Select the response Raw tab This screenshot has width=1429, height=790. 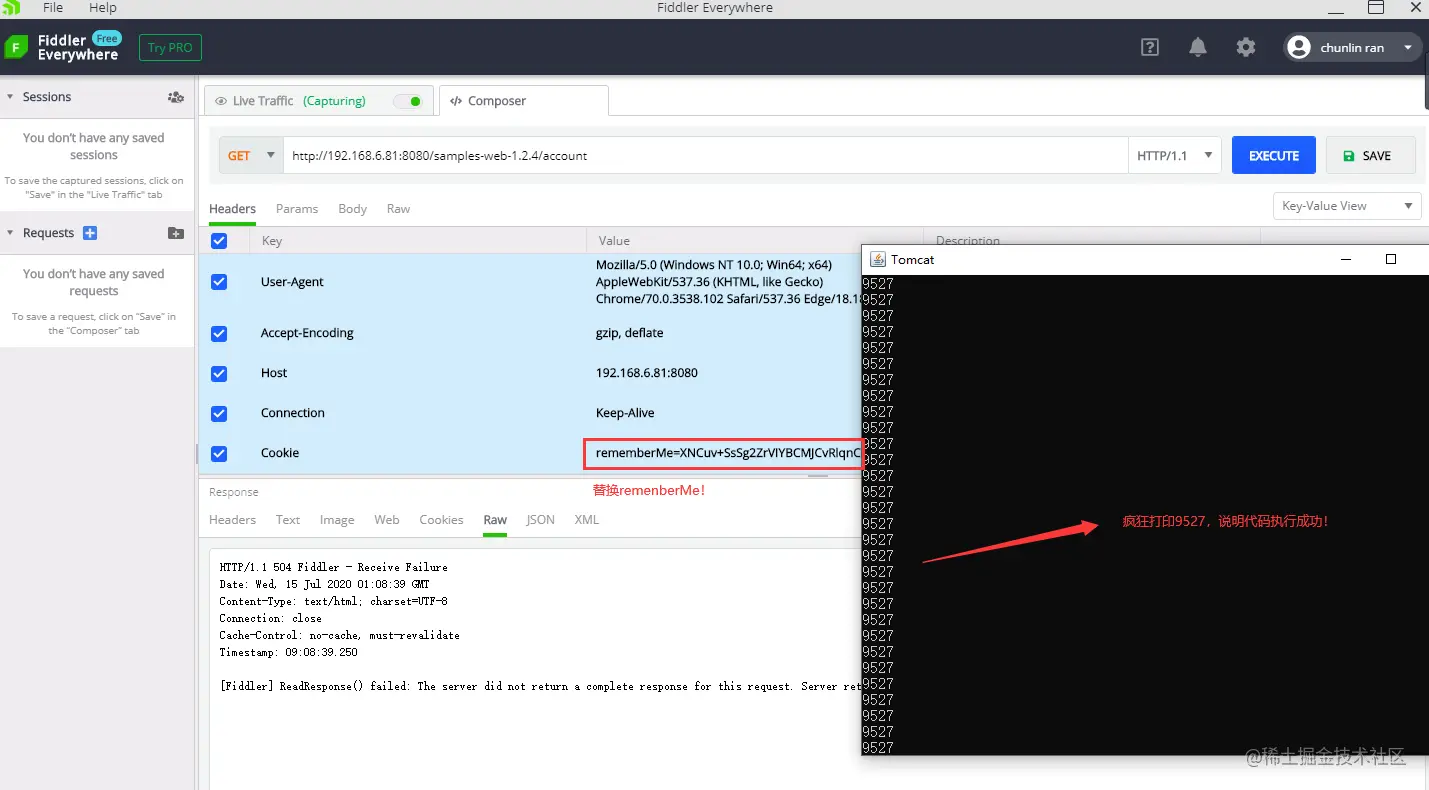point(495,520)
